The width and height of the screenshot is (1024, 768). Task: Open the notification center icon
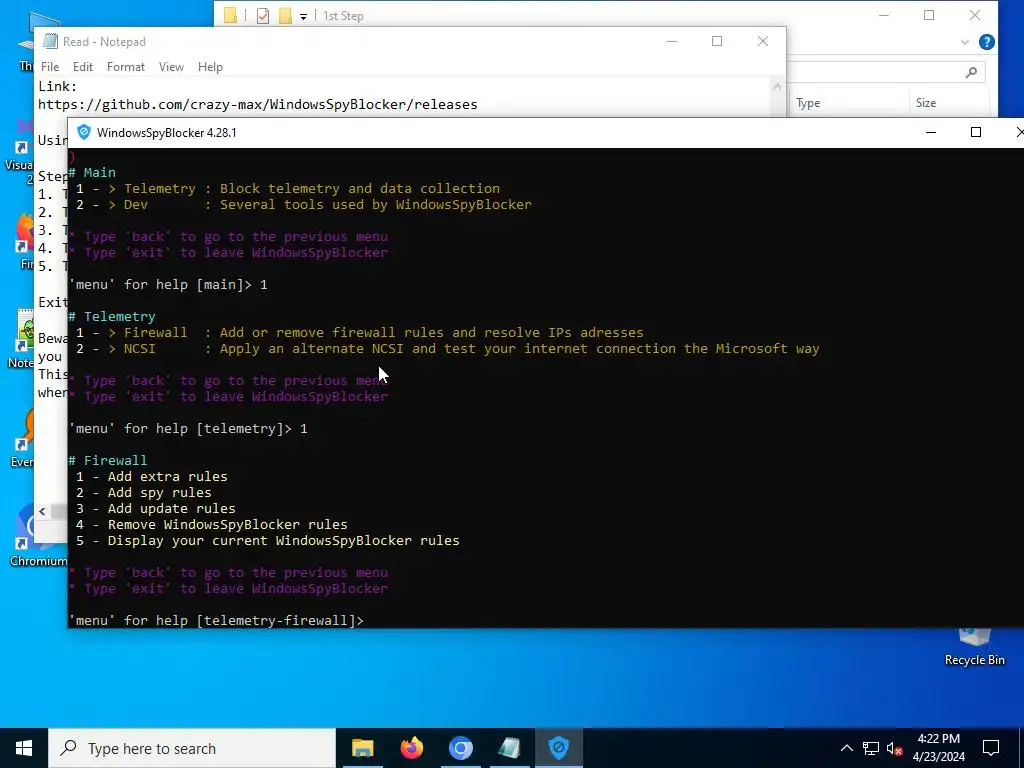[991, 748]
